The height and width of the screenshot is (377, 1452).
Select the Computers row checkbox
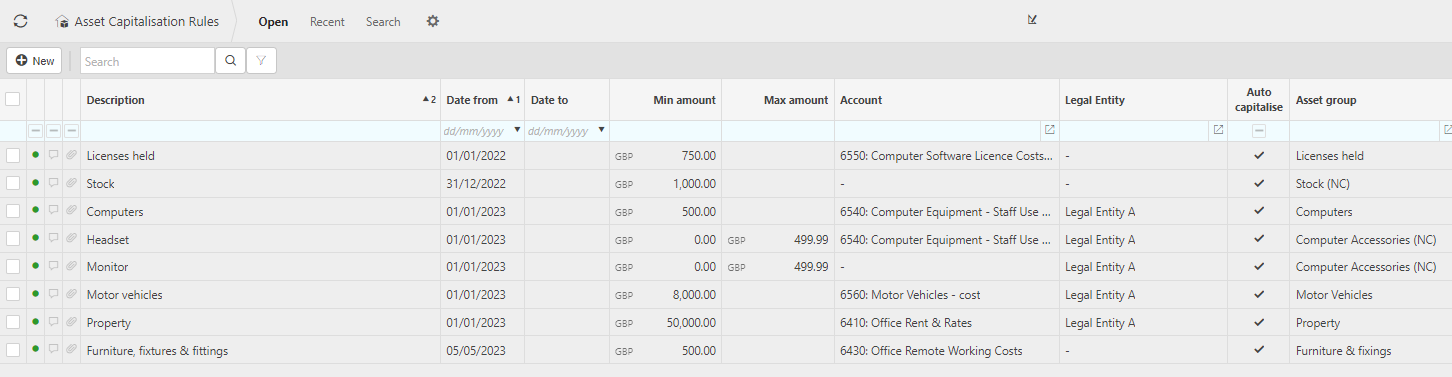tap(13, 211)
